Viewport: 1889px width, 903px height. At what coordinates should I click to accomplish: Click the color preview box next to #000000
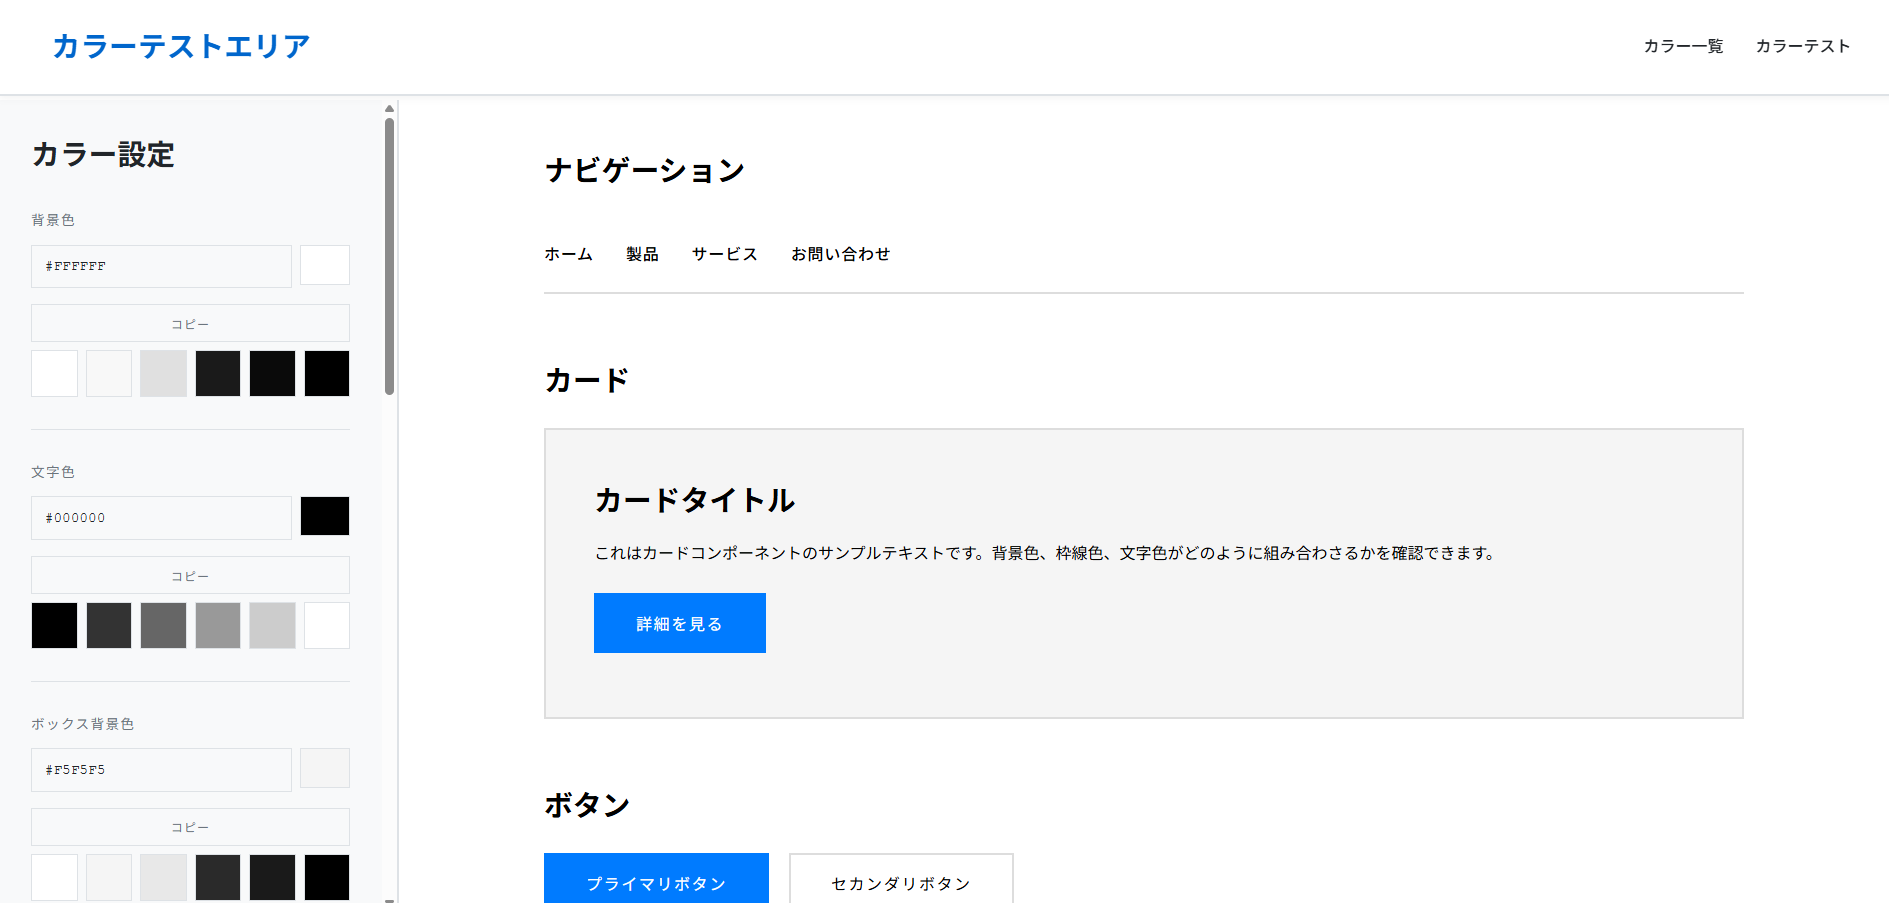click(x=324, y=516)
